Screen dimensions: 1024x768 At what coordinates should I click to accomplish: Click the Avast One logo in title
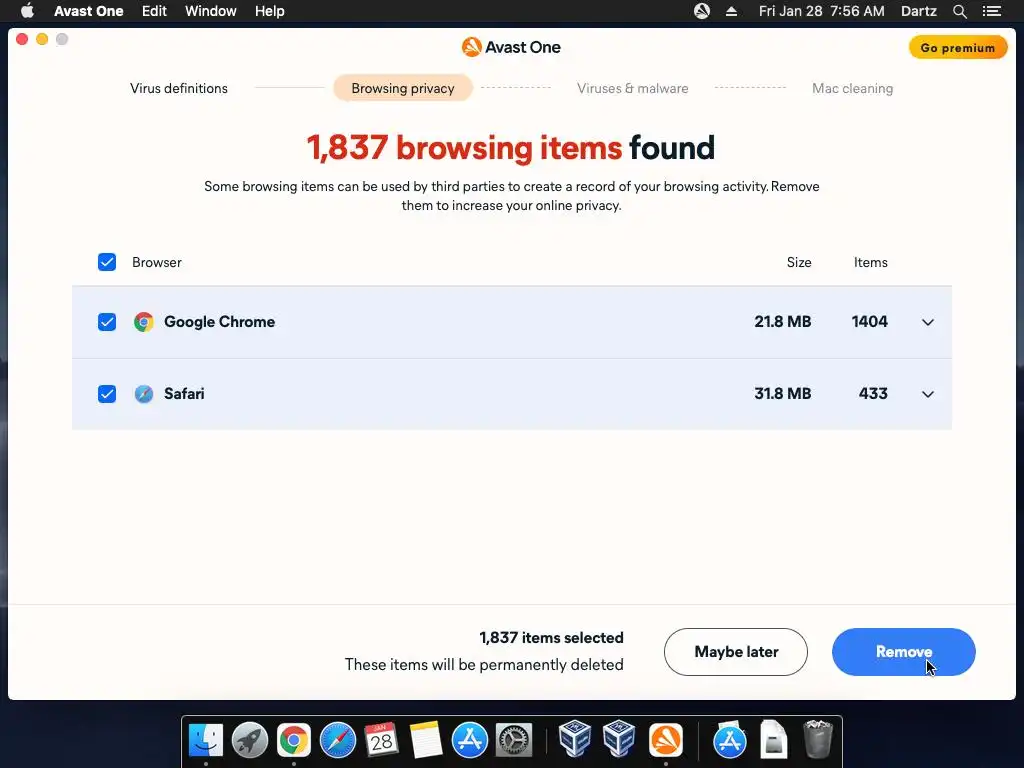[511, 47]
